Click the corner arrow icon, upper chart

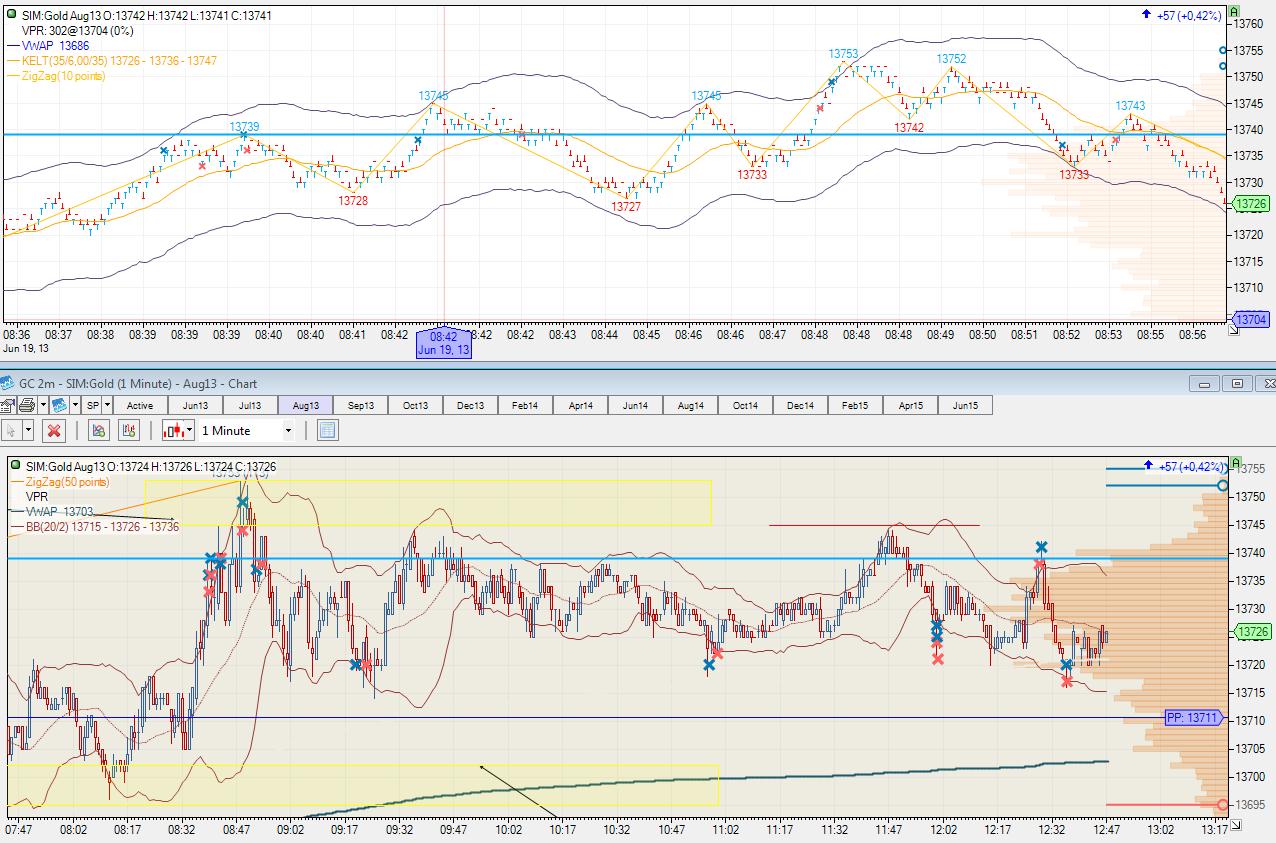point(1233,329)
